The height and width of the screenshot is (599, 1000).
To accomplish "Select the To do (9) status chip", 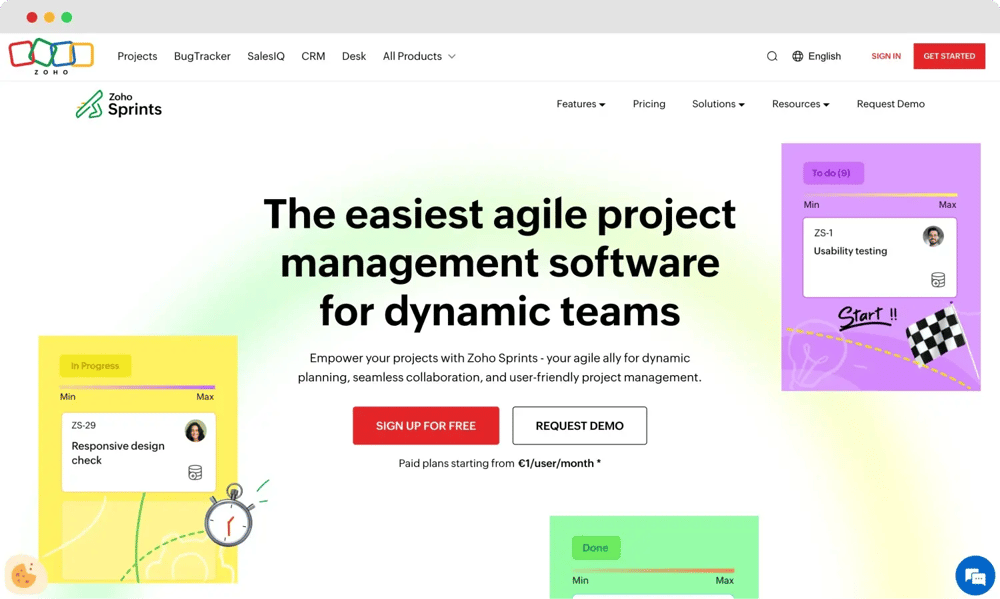I will coord(833,173).
